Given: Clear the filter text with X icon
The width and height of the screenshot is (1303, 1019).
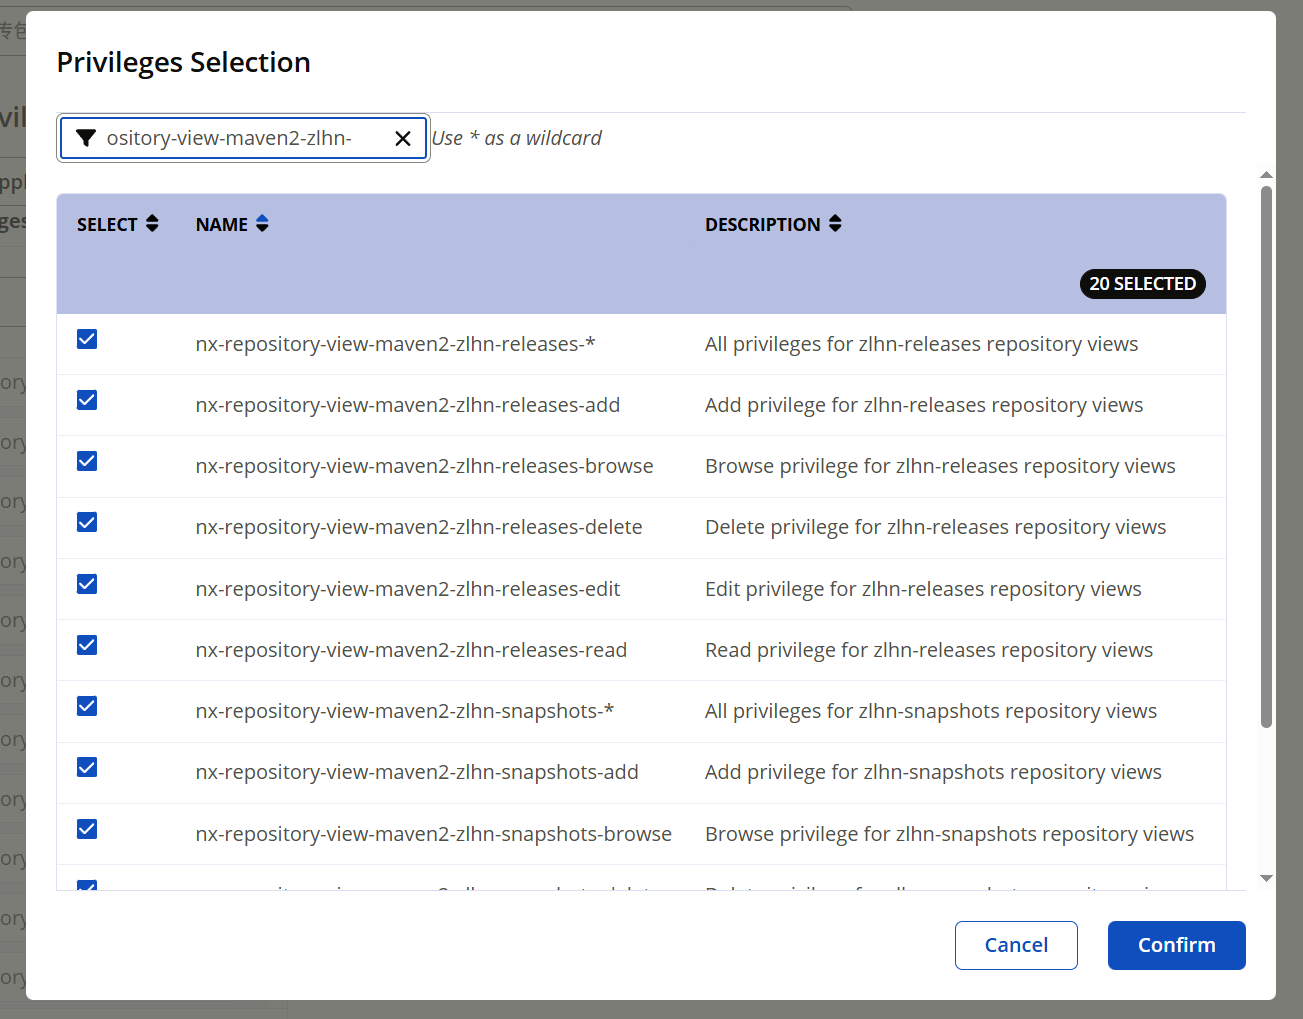Looking at the screenshot, I should coord(403,138).
